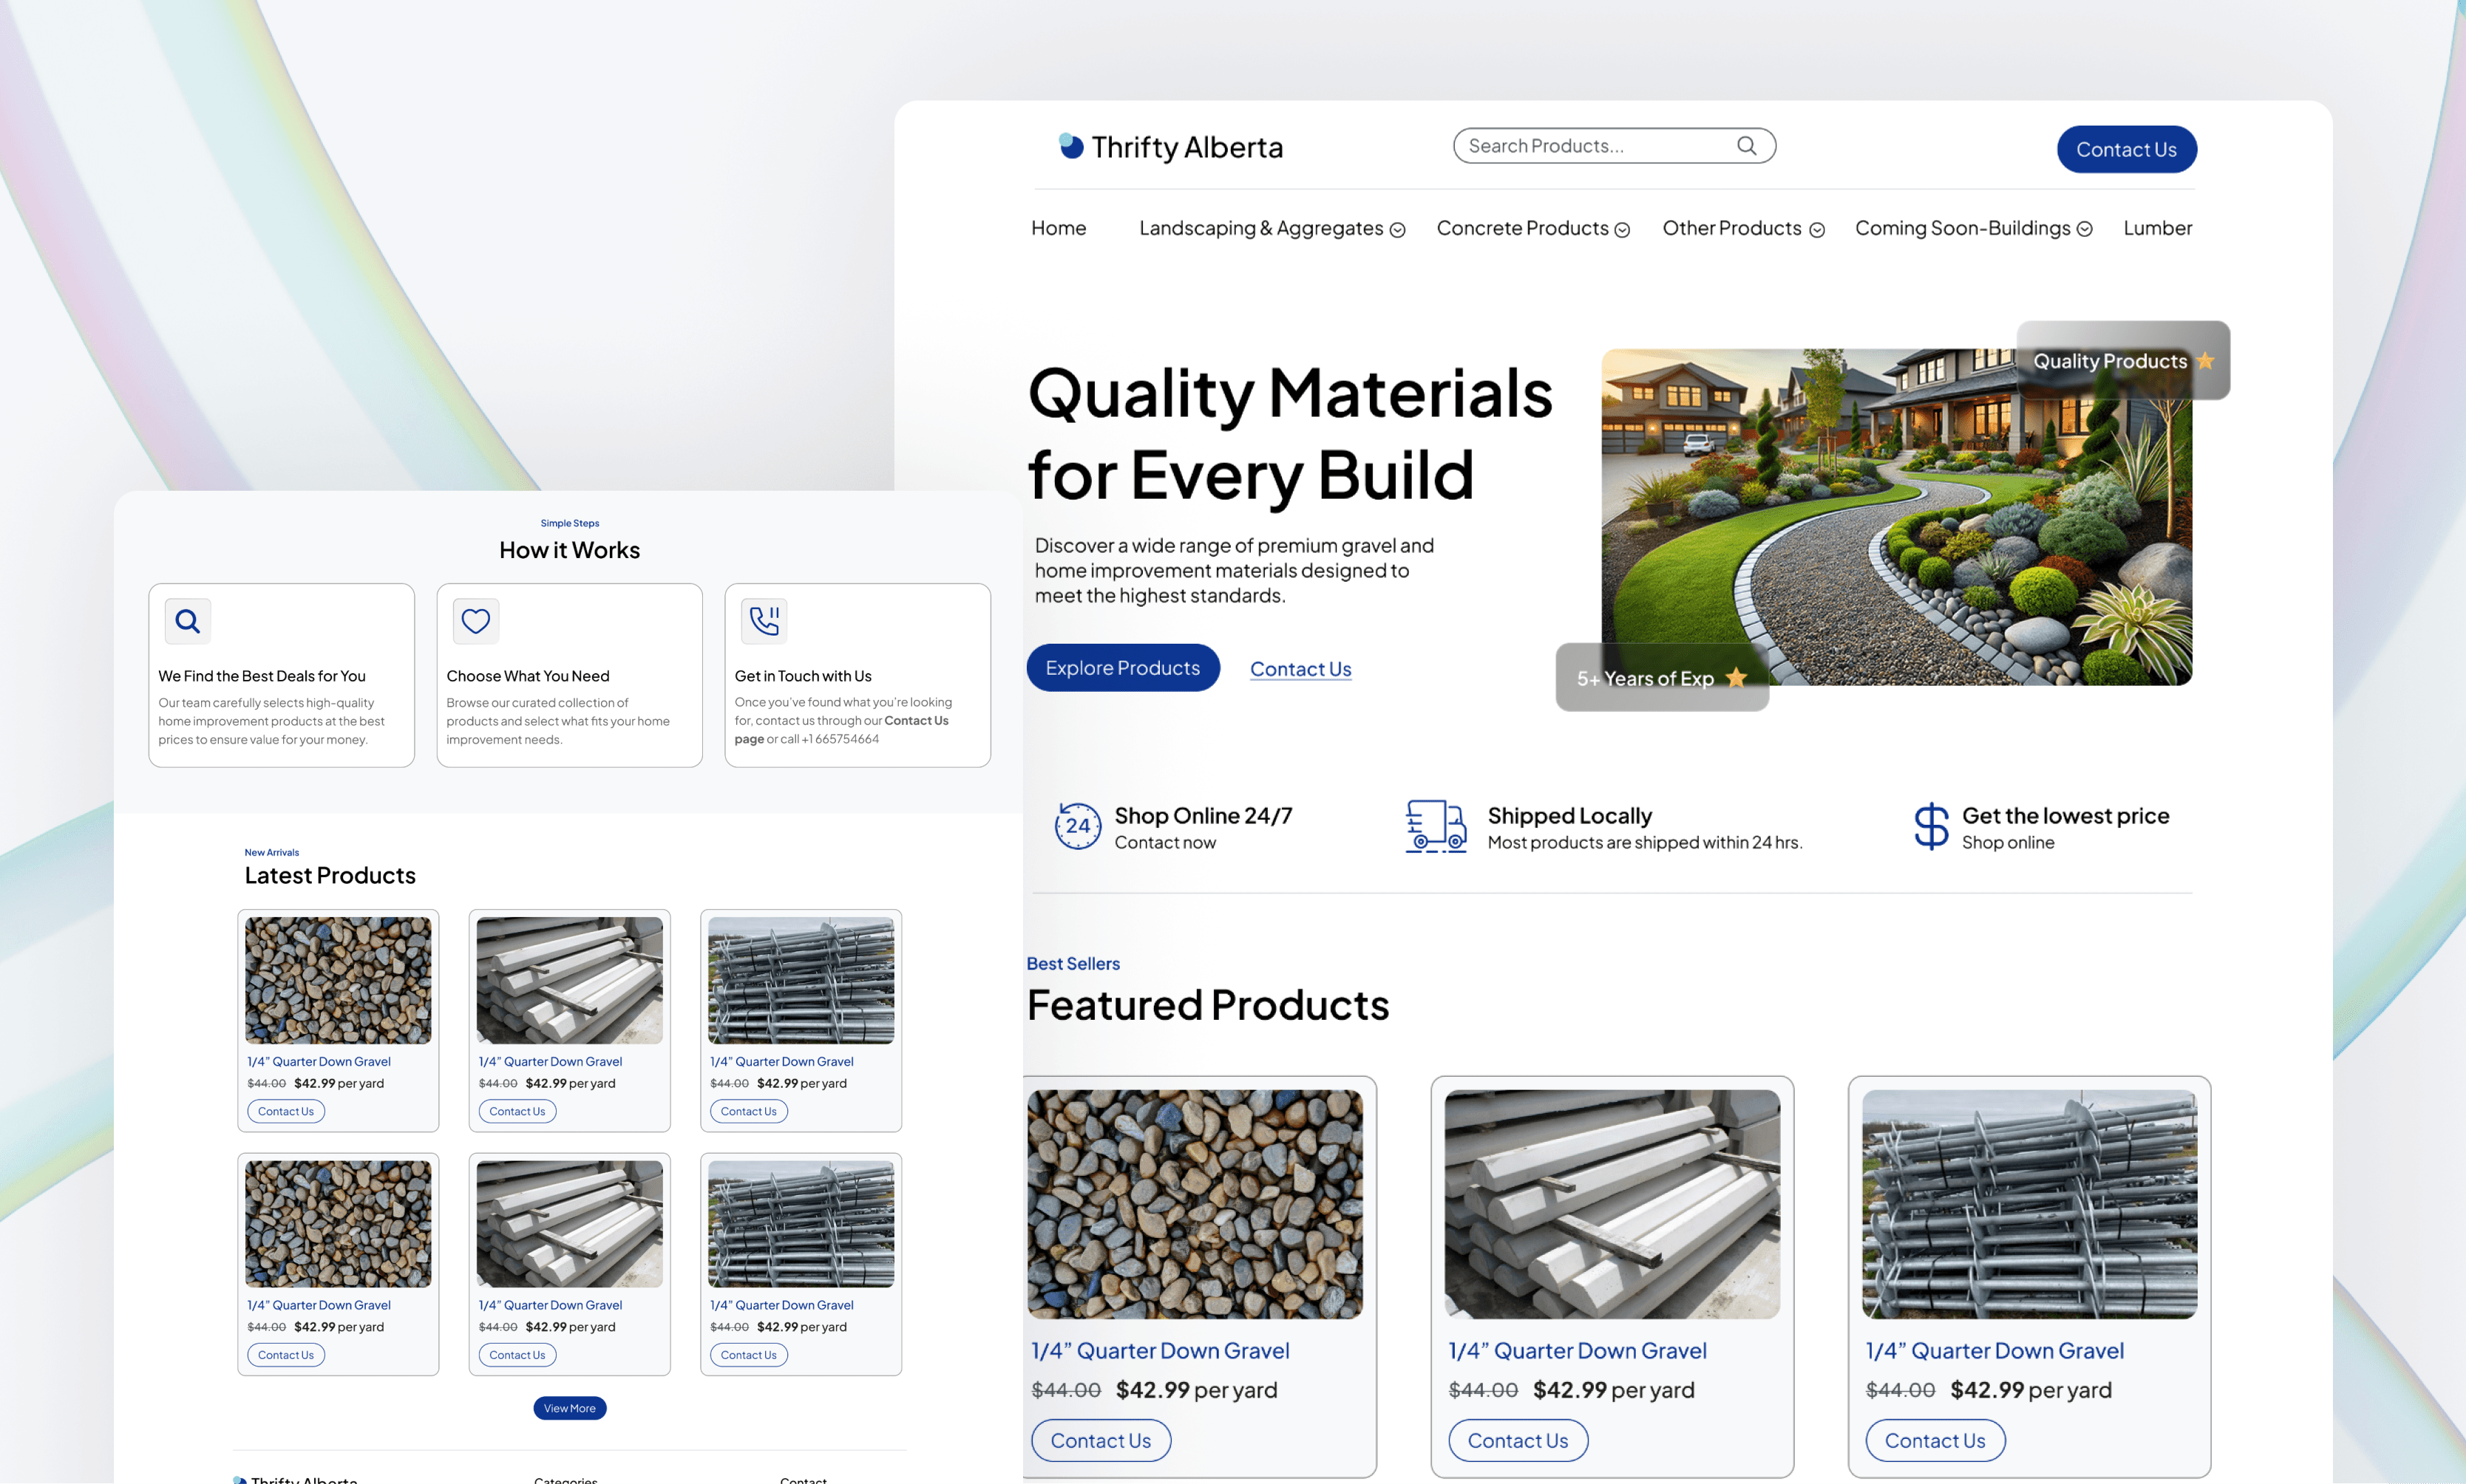Open the top-row steel piles photo in Latest Products
Image resolution: width=2466 pixels, height=1484 pixels.
801,981
